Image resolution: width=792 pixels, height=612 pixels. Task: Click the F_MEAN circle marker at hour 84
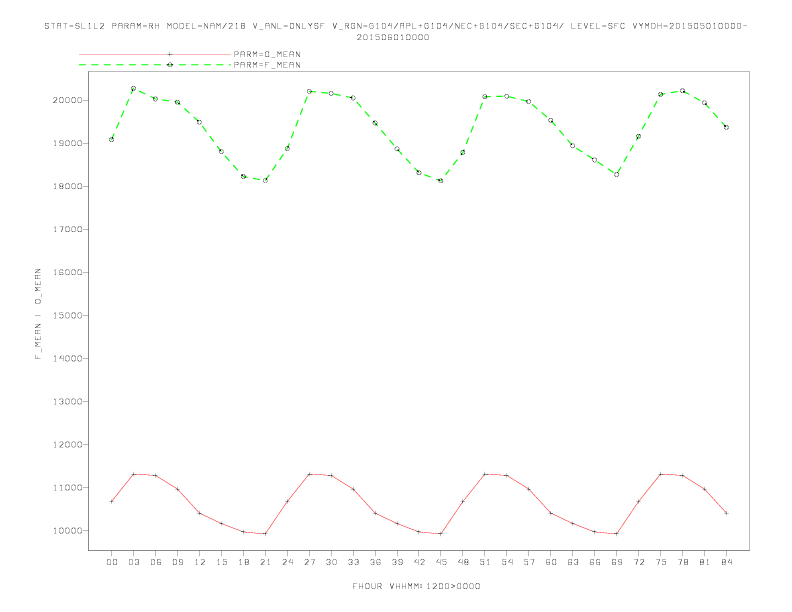(726, 127)
